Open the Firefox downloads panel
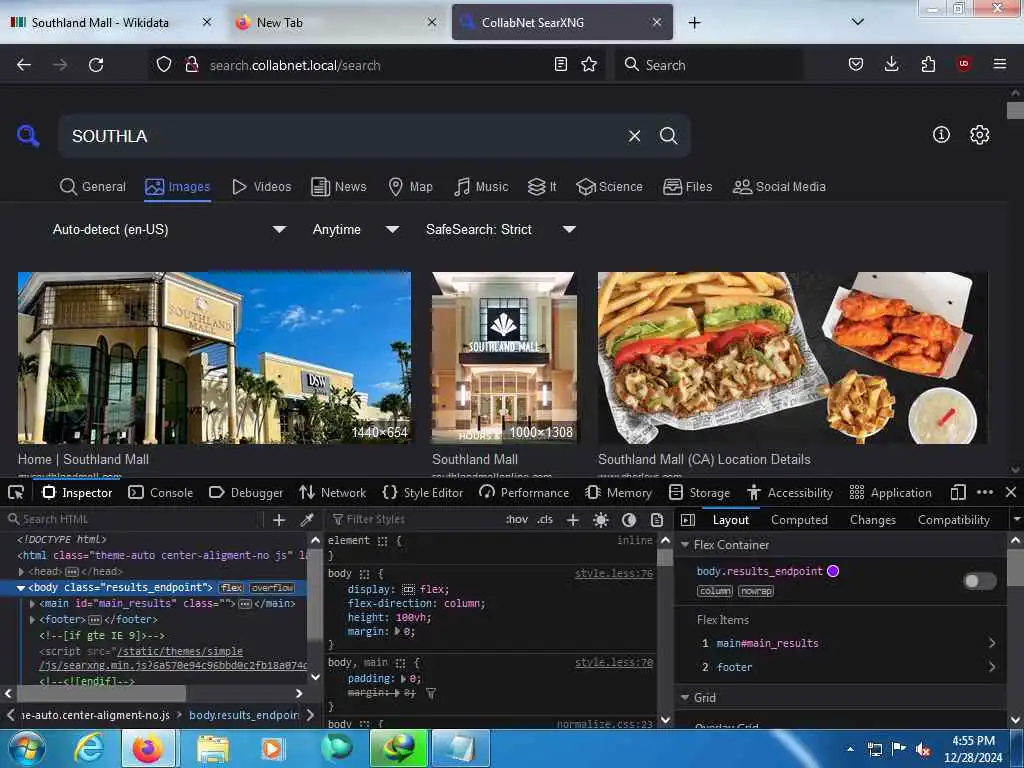The image size is (1024, 768). click(891, 64)
